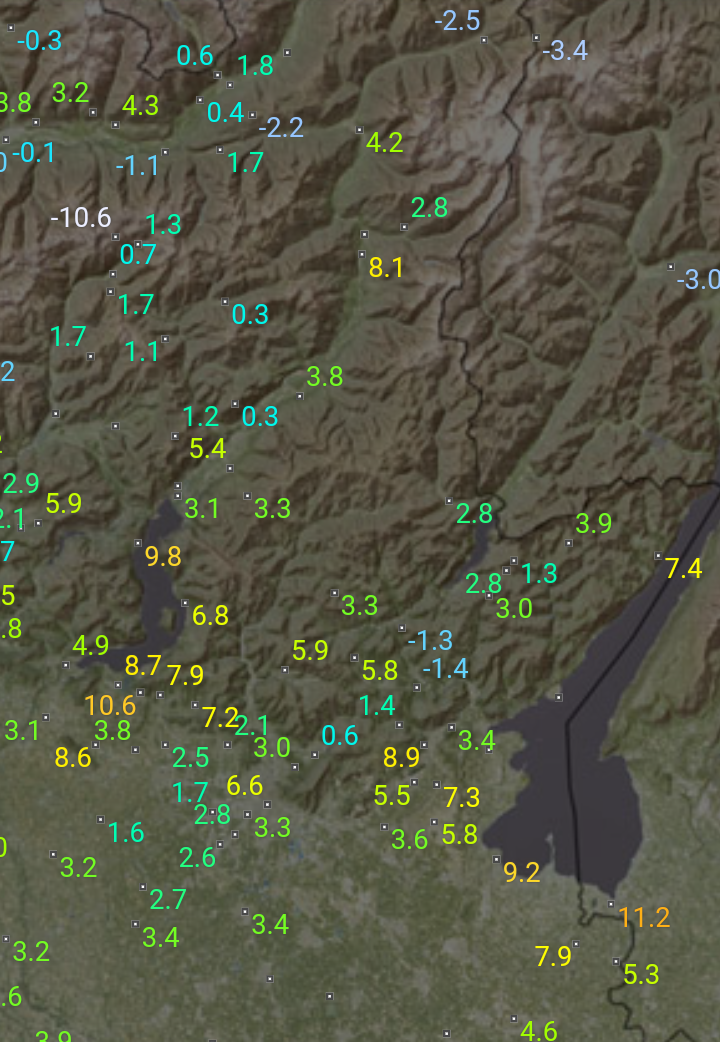Select the 8.6 temperature label
720x1042 pixels.
[x=73, y=757]
